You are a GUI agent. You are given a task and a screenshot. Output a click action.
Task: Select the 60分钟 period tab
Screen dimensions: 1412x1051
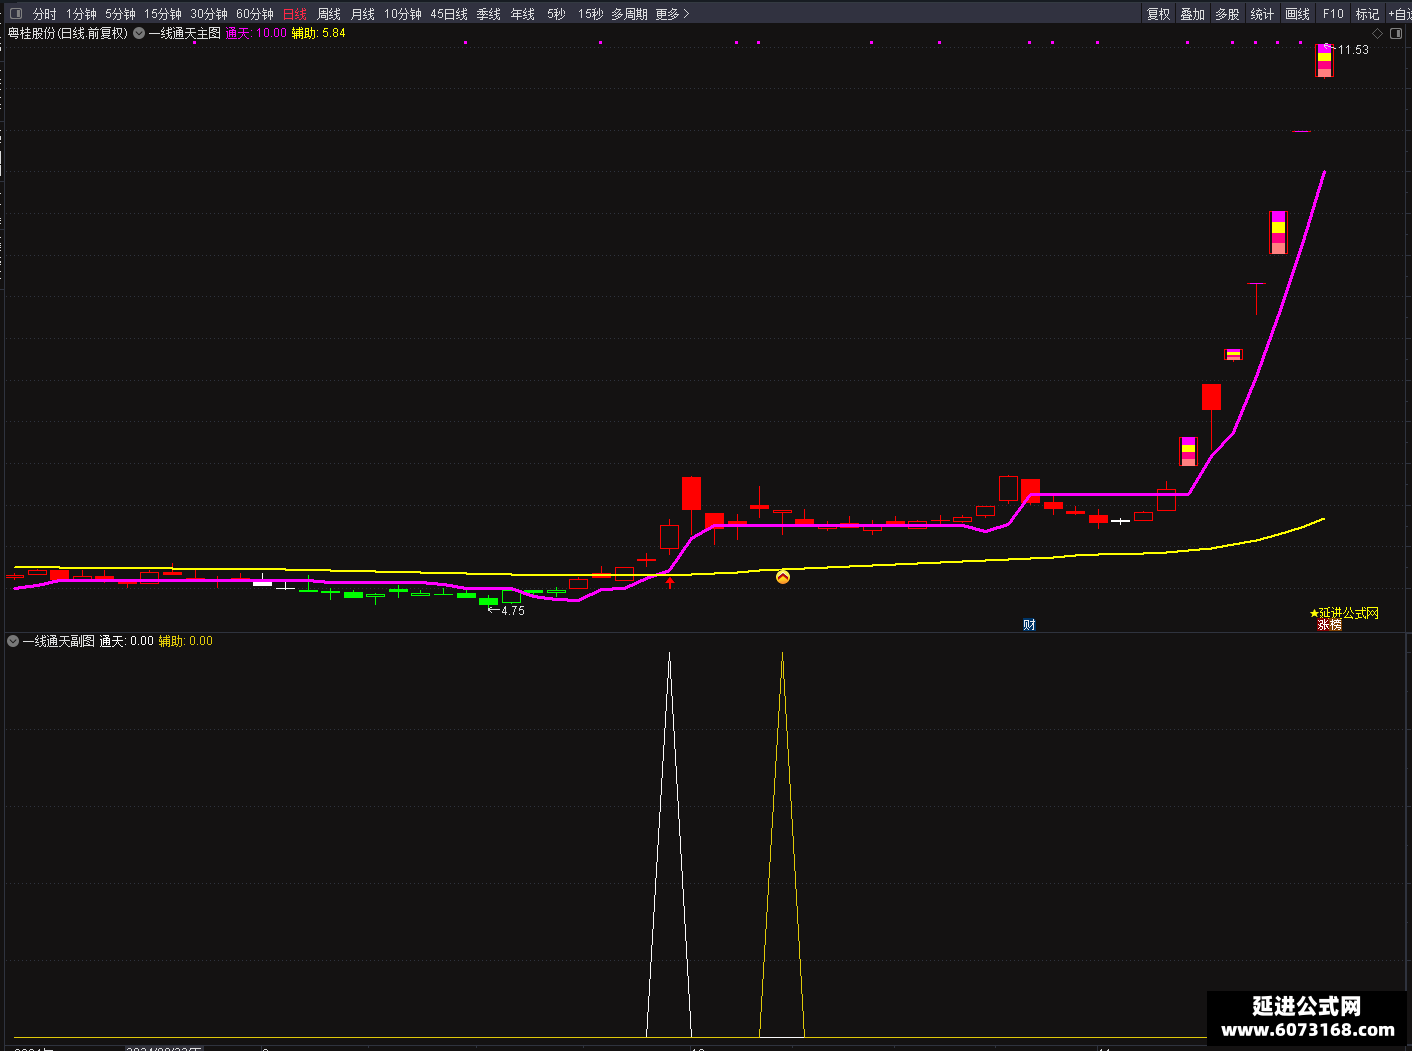(254, 14)
